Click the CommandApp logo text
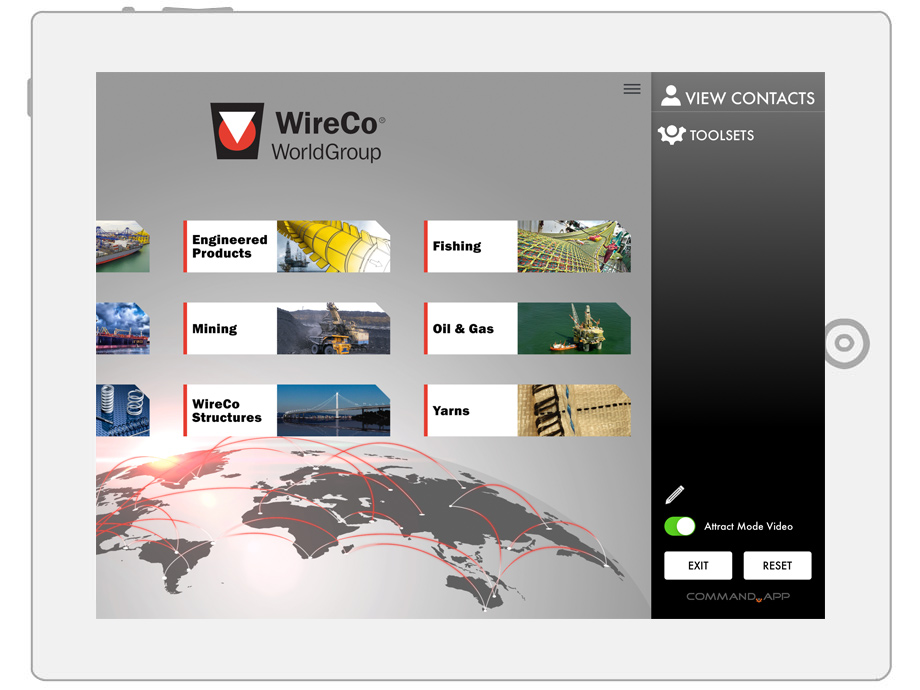920x690 pixels. [738, 597]
